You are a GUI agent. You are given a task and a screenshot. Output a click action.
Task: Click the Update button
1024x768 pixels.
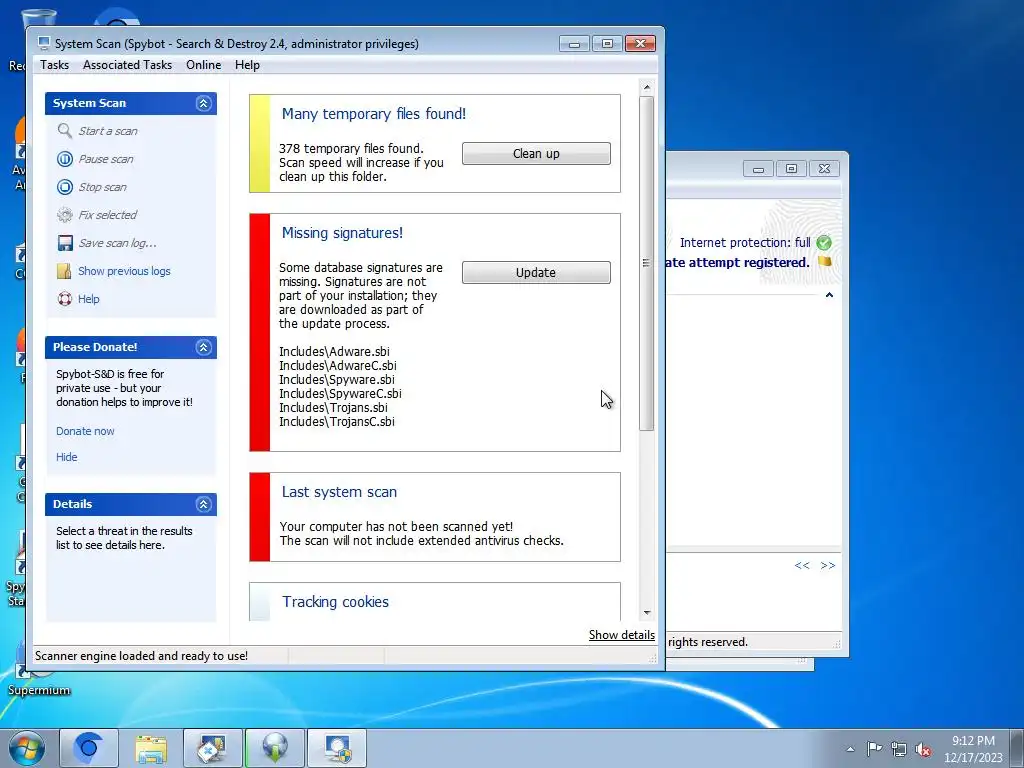click(536, 272)
